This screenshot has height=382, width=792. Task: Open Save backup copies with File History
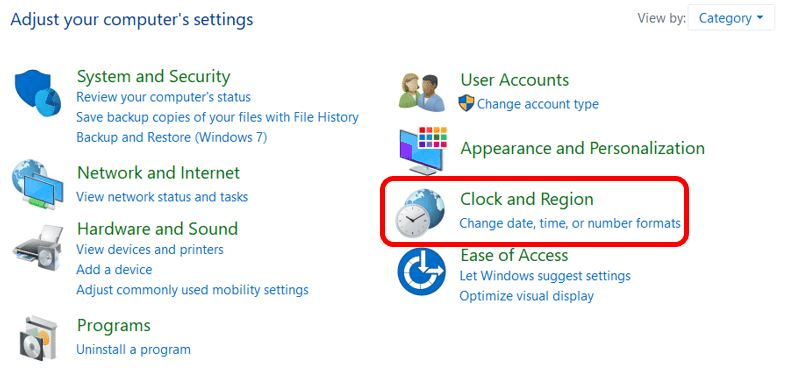tap(217, 117)
